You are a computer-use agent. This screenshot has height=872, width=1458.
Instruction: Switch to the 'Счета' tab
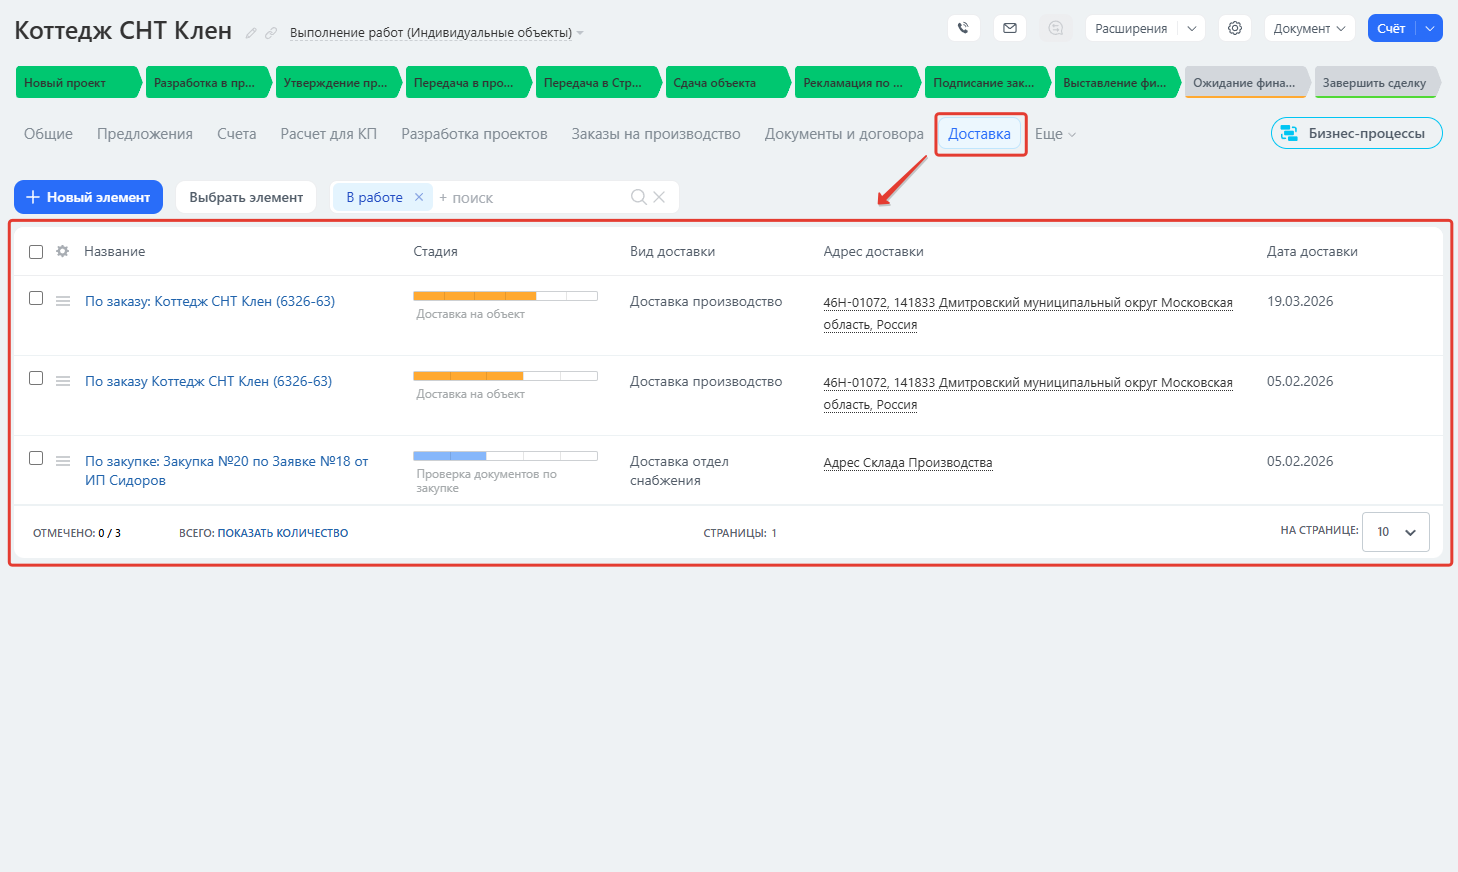click(236, 134)
